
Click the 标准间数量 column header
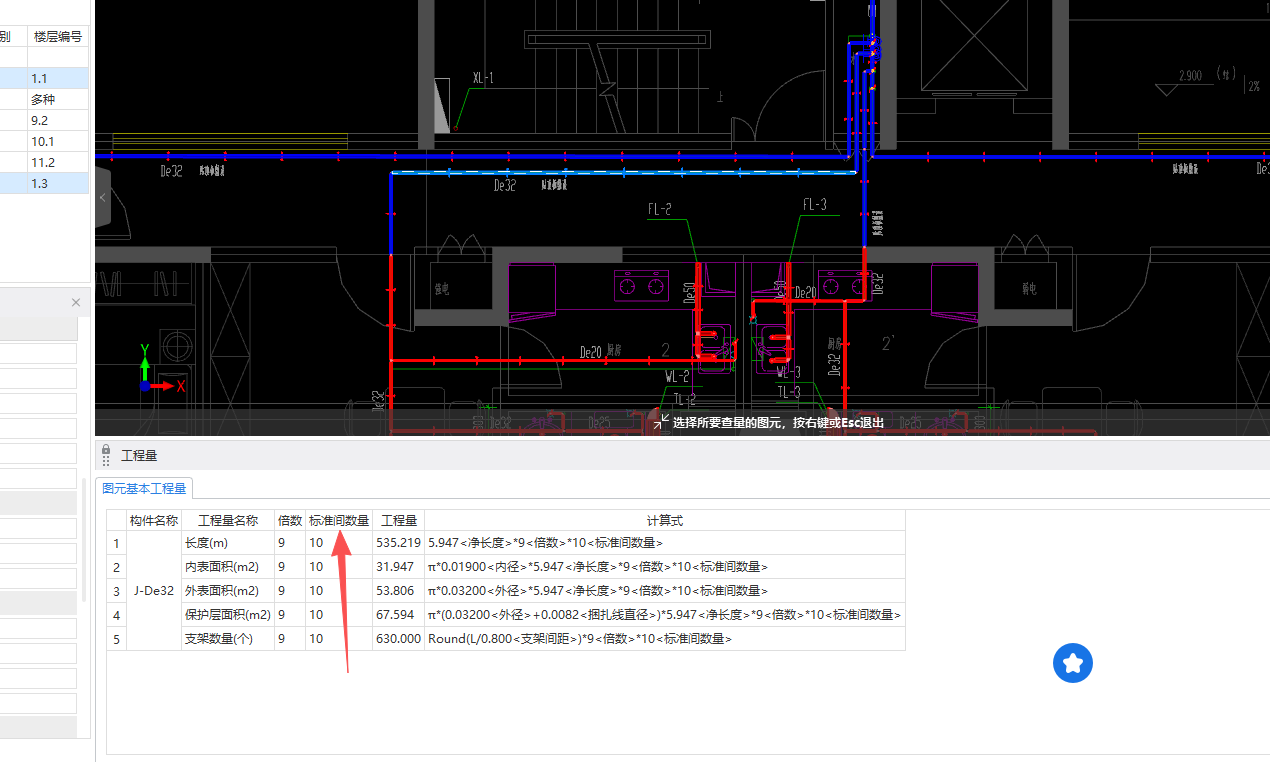pos(339,520)
